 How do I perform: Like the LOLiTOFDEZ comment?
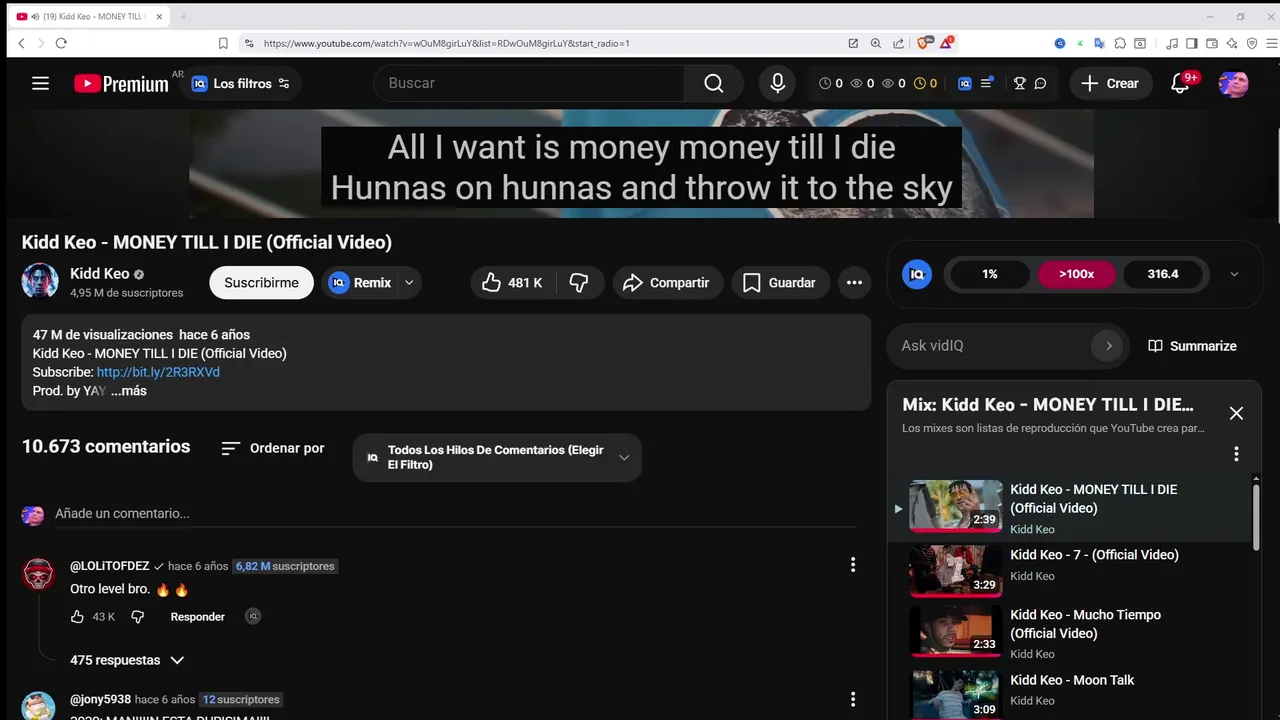click(77, 617)
